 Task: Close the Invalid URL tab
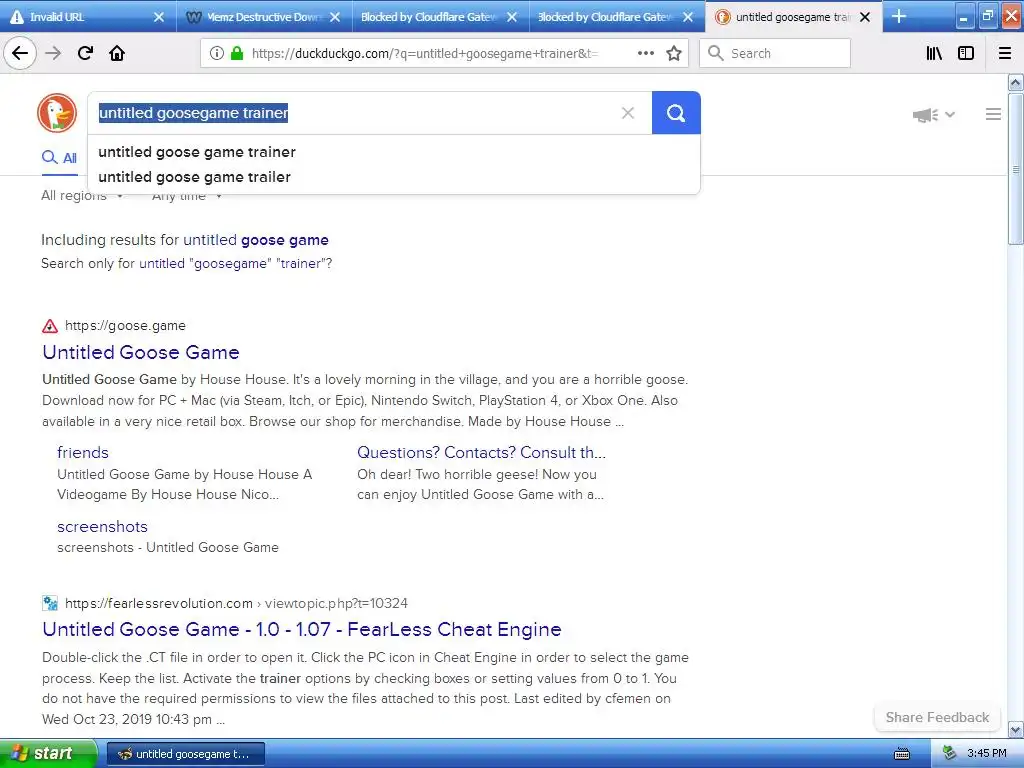tap(159, 17)
